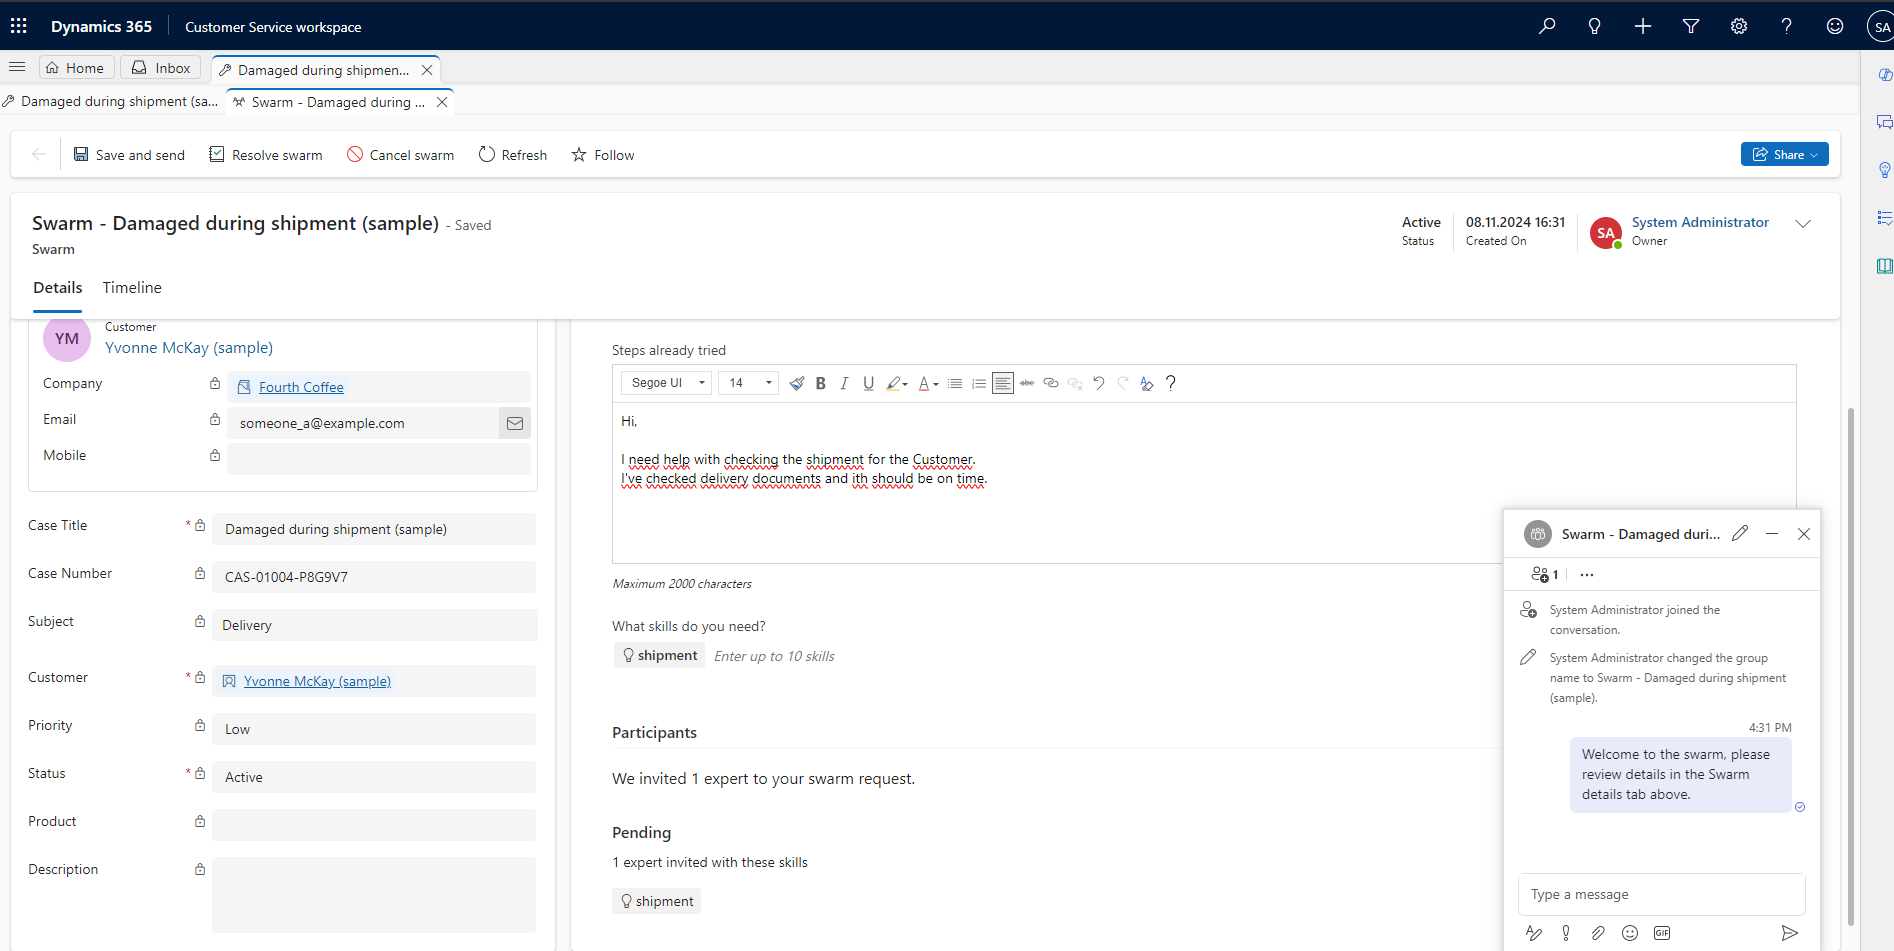Strikethrough text using the editor toolbar
The height and width of the screenshot is (951, 1894).
click(x=1027, y=383)
